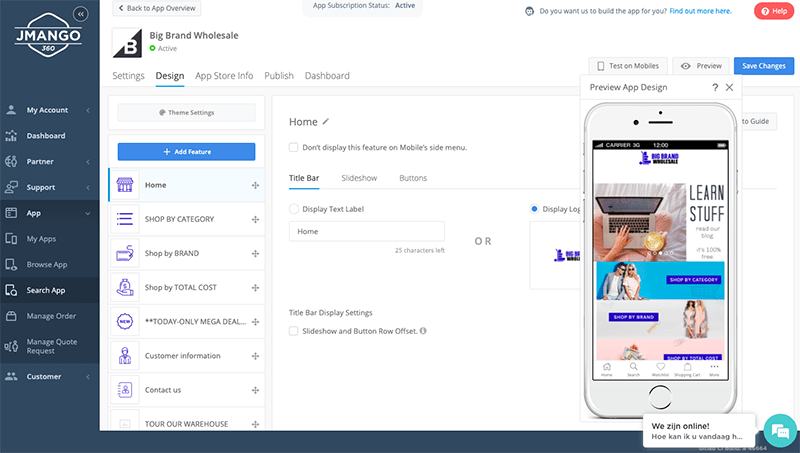Screen dimensions: 800x453
Task: Click the Shop by TOTAL COST money icon
Action: (124, 287)
